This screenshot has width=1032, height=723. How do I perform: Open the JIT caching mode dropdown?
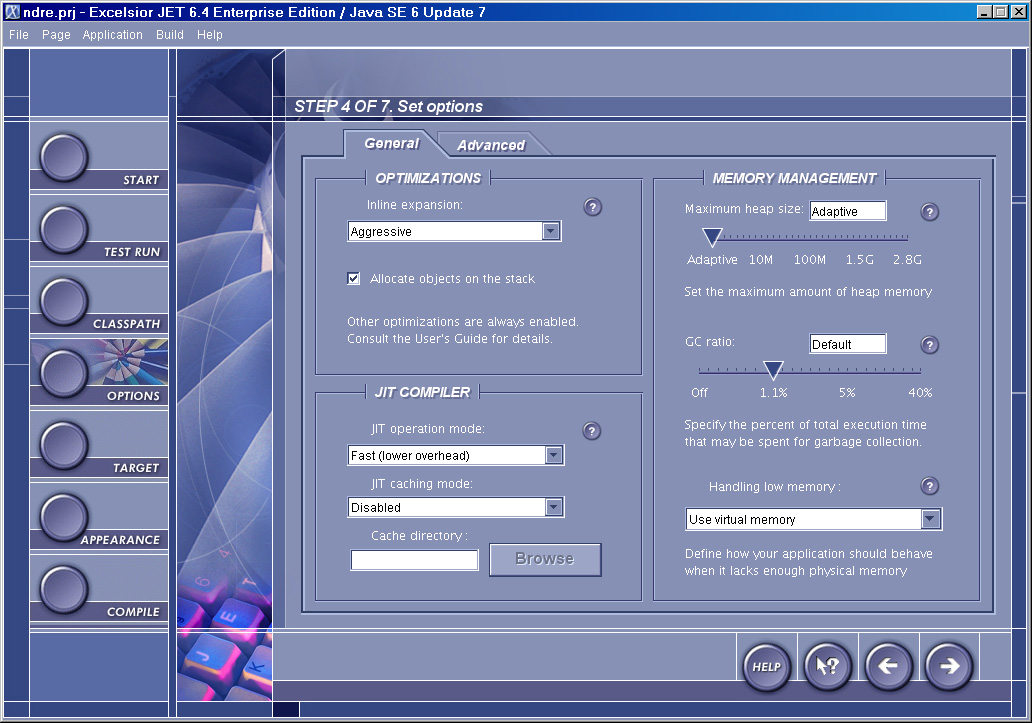(x=554, y=507)
